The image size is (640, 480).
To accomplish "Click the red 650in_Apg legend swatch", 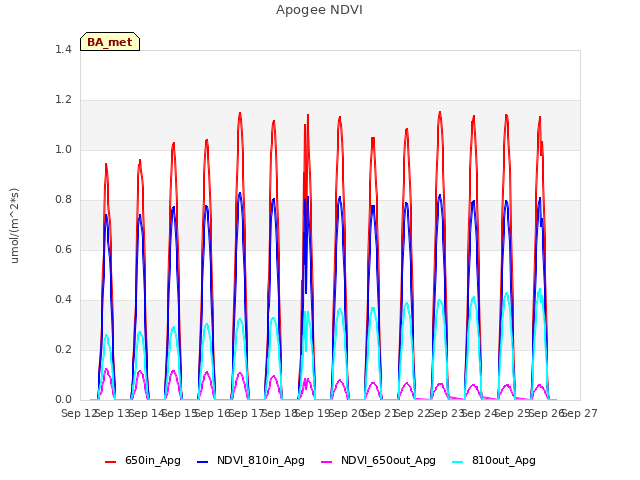I will click(111, 462).
